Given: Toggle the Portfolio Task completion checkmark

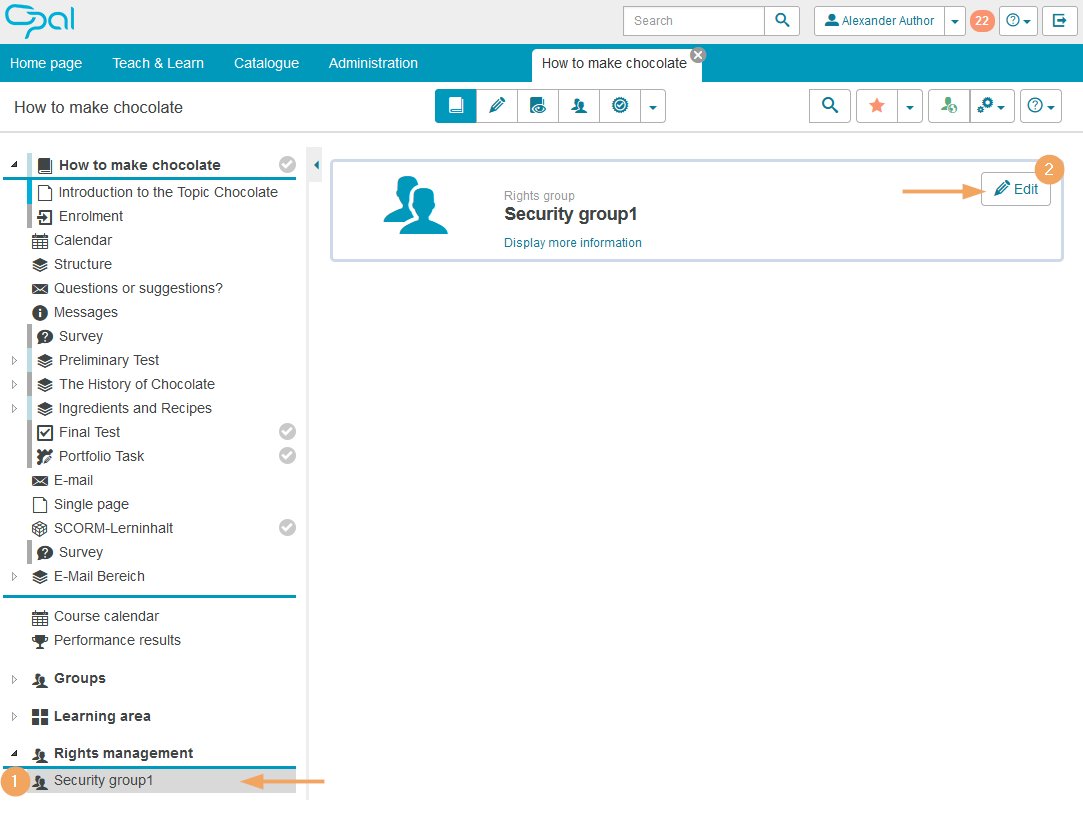Looking at the screenshot, I should (287, 456).
